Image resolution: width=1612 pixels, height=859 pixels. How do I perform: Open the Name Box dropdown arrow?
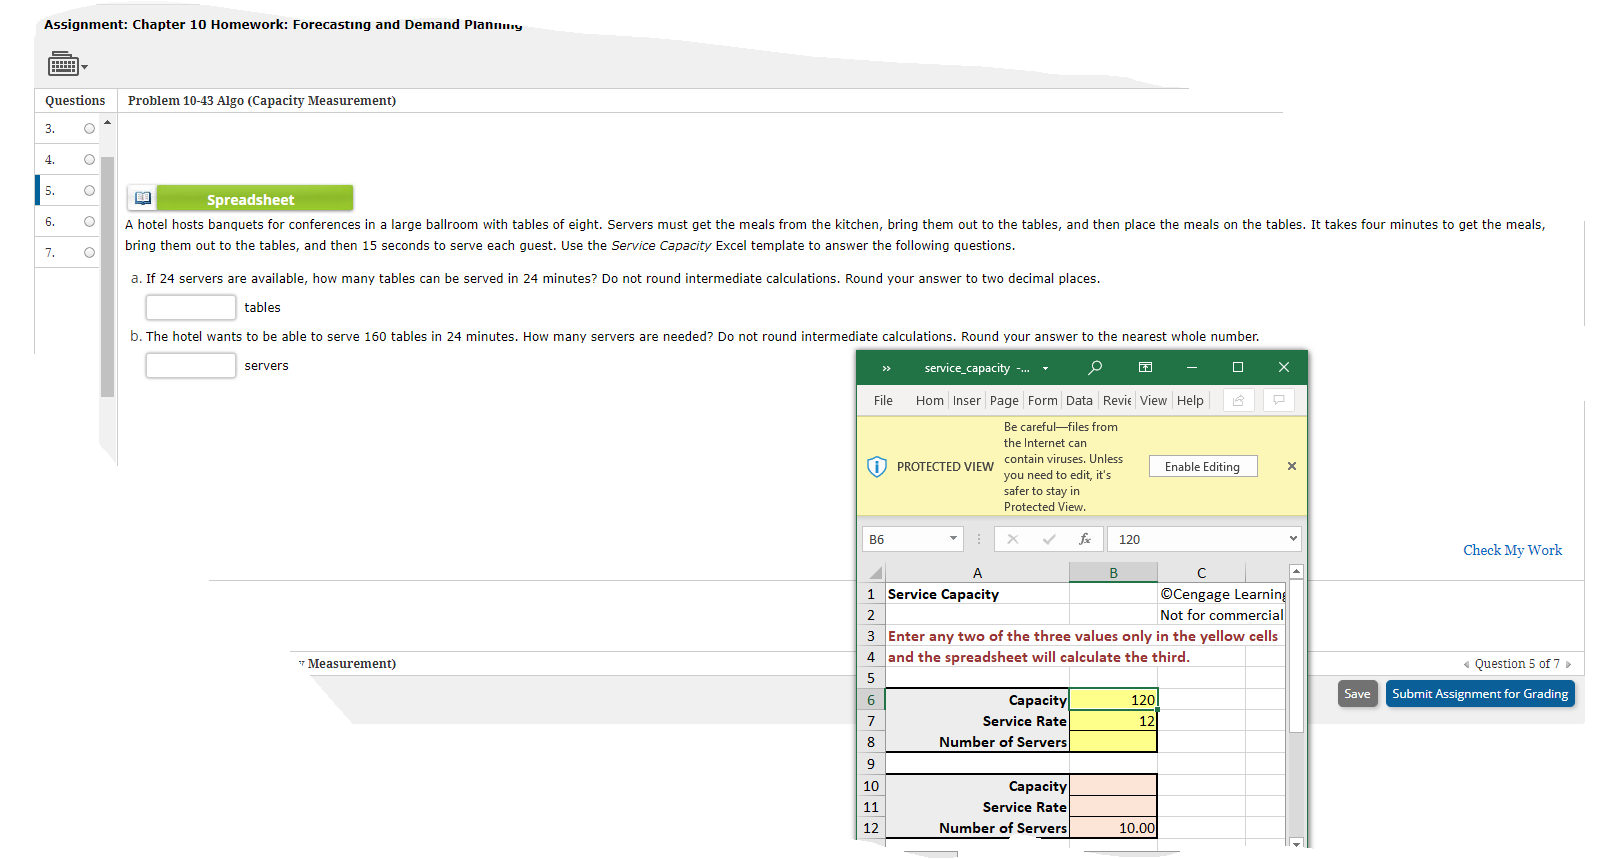click(953, 538)
